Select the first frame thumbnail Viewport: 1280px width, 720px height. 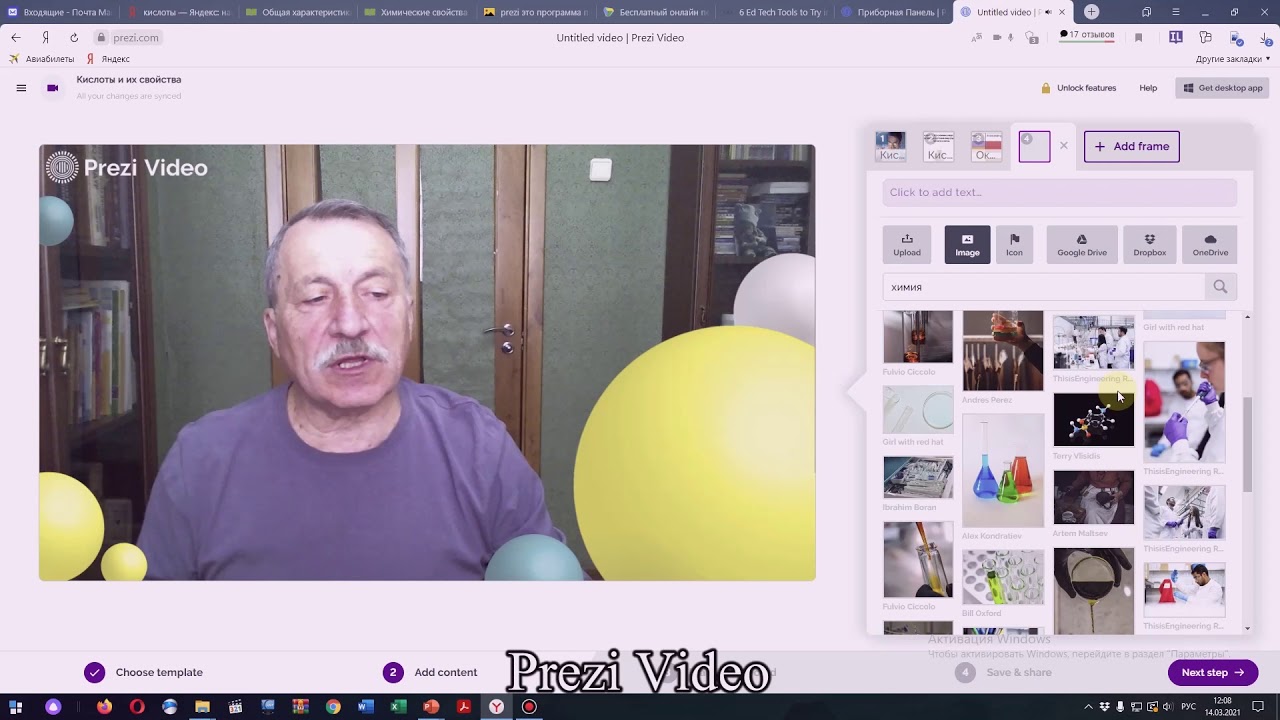click(890, 147)
